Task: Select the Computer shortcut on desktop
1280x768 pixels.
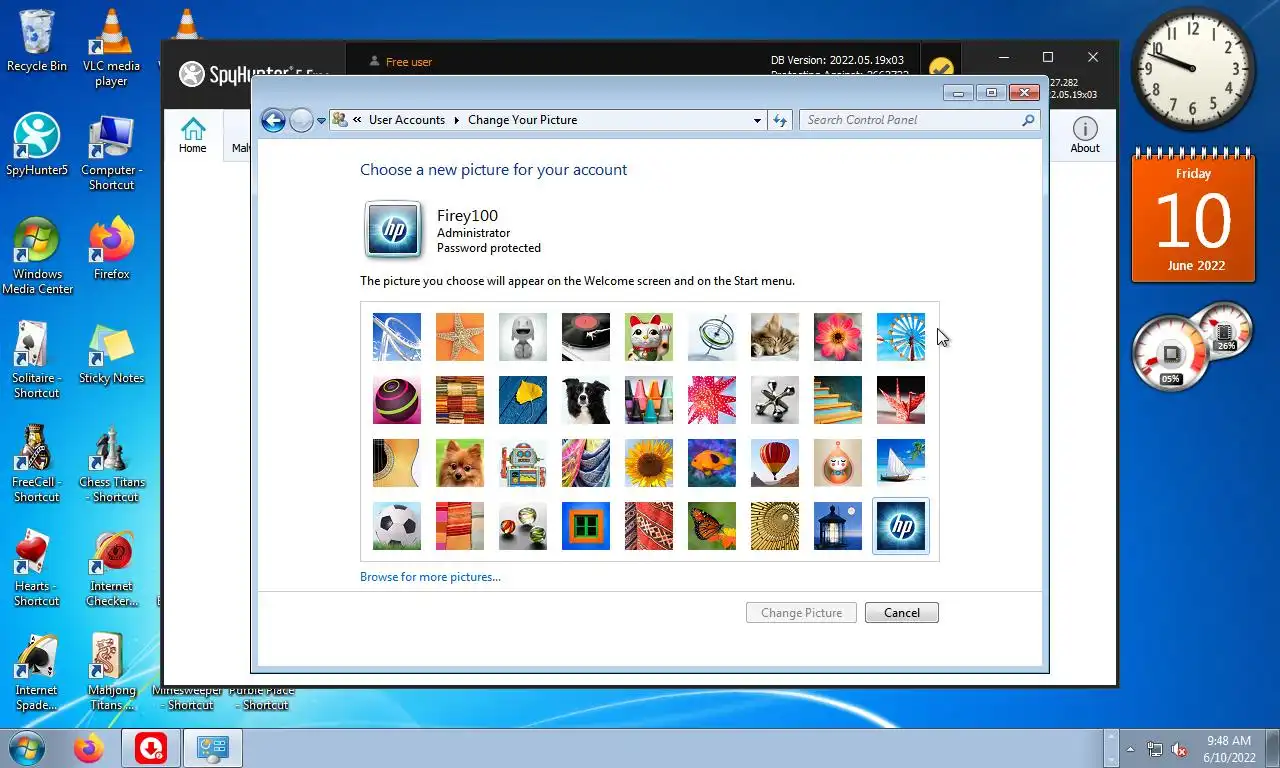Action: click(x=111, y=152)
